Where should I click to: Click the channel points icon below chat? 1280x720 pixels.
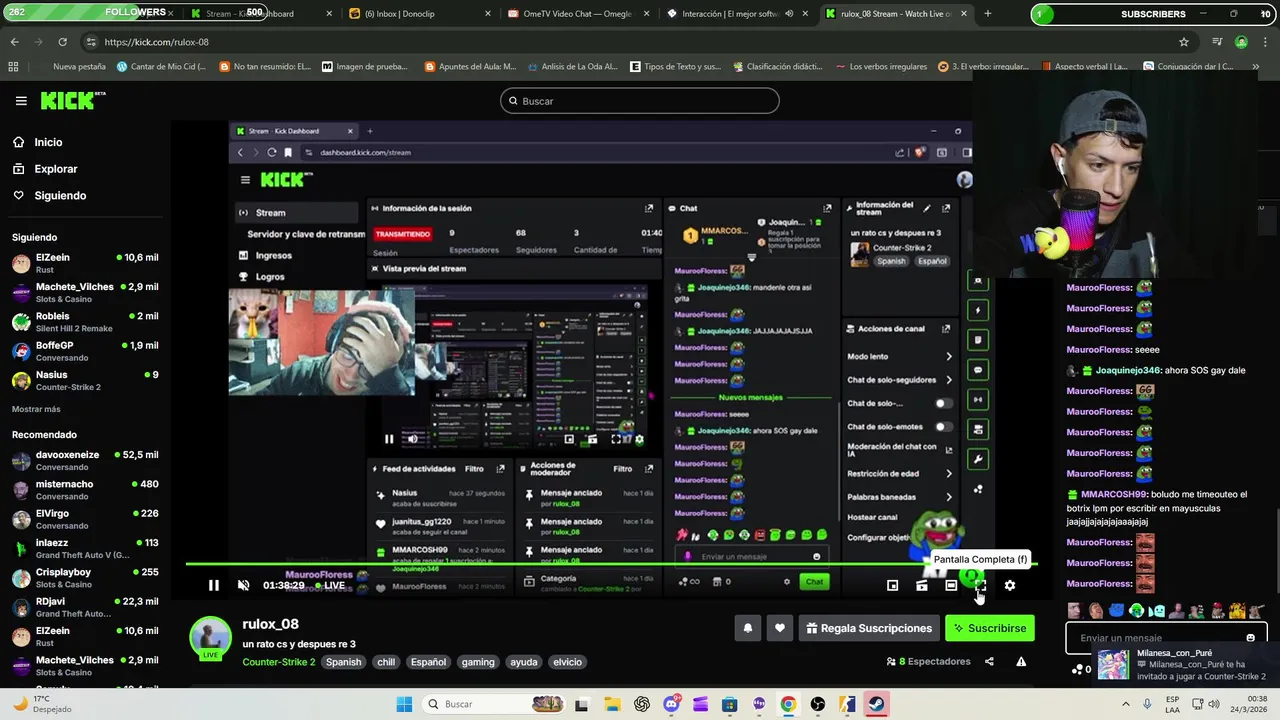(x=1076, y=669)
